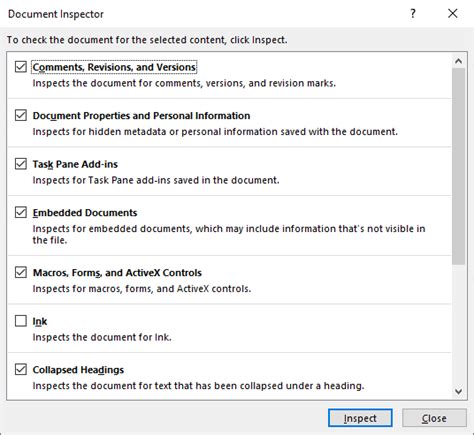The height and width of the screenshot is (435, 474).
Task: Uncheck Comments, Revisions, and Versions checkbox
Action: [x=21, y=67]
